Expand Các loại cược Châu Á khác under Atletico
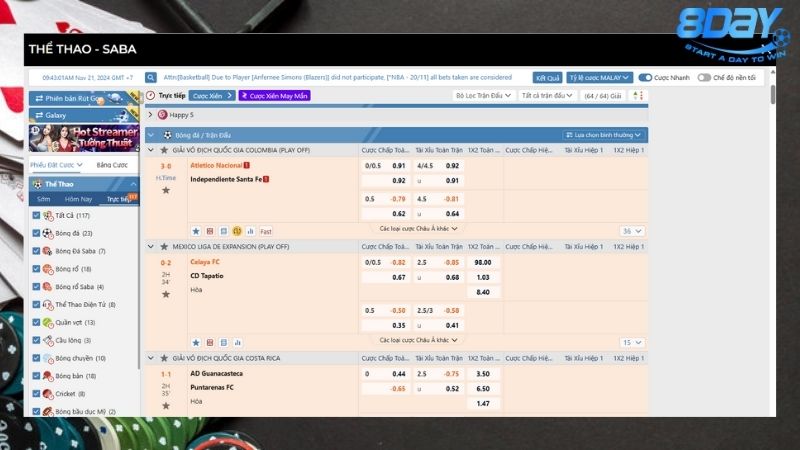This screenshot has width=800, height=450. [x=418, y=229]
